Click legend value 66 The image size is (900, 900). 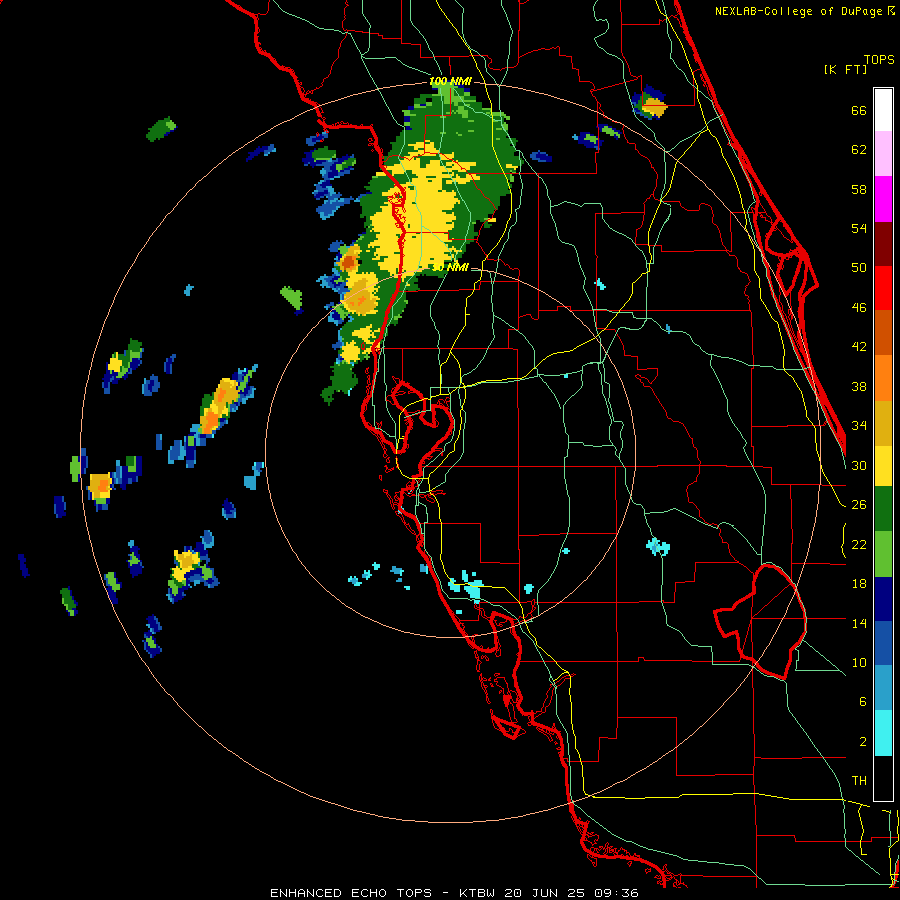click(x=859, y=111)
